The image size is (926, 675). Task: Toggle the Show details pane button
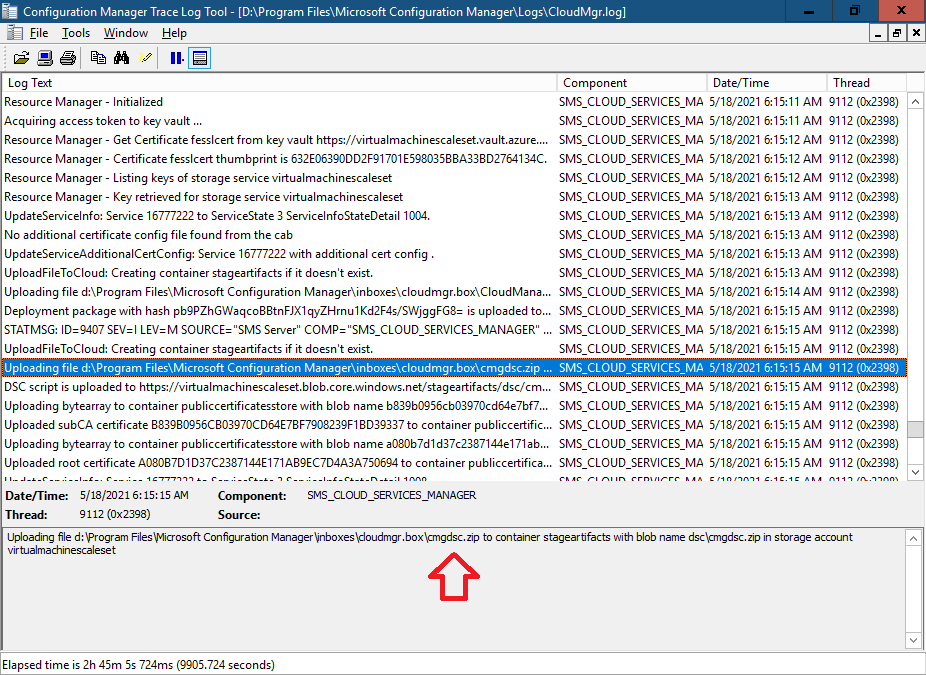click(x=200, y=58)
